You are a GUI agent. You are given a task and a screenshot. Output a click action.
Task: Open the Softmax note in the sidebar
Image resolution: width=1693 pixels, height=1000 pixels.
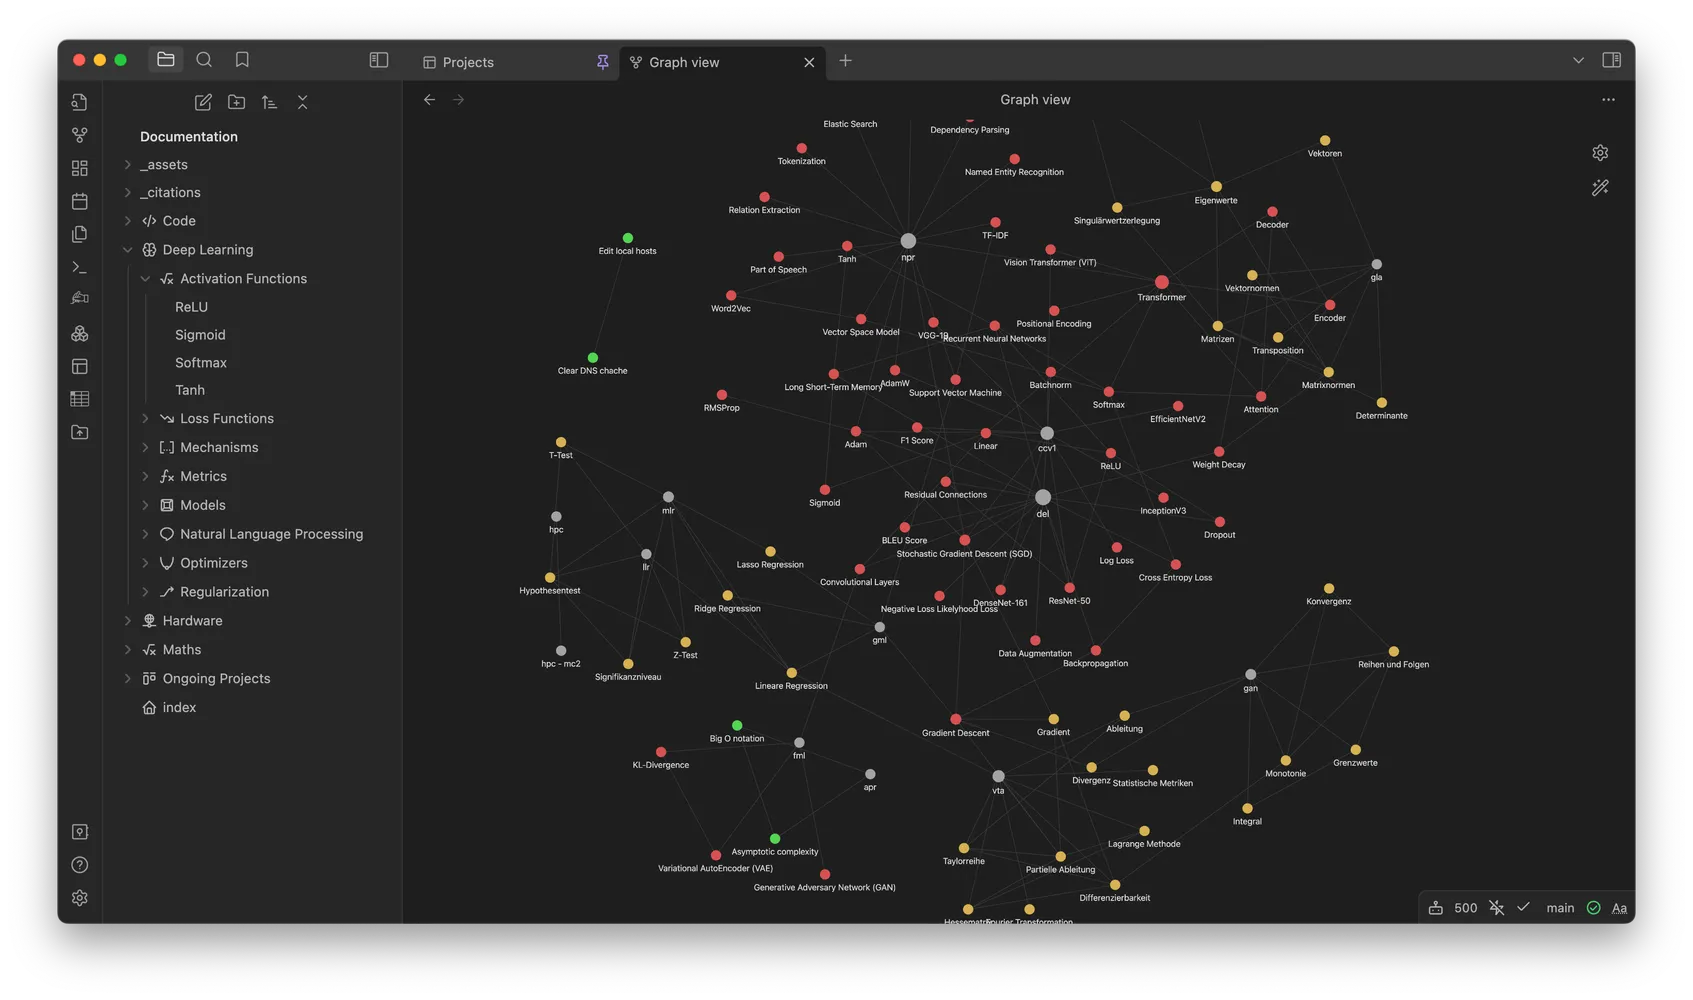pos(200,362)
